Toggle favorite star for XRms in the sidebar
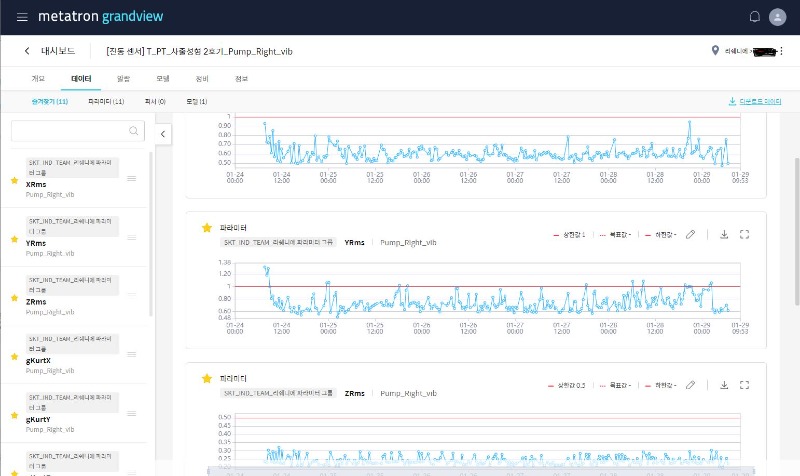The width and height of the screenshot is (800, 476). [14, 180]
